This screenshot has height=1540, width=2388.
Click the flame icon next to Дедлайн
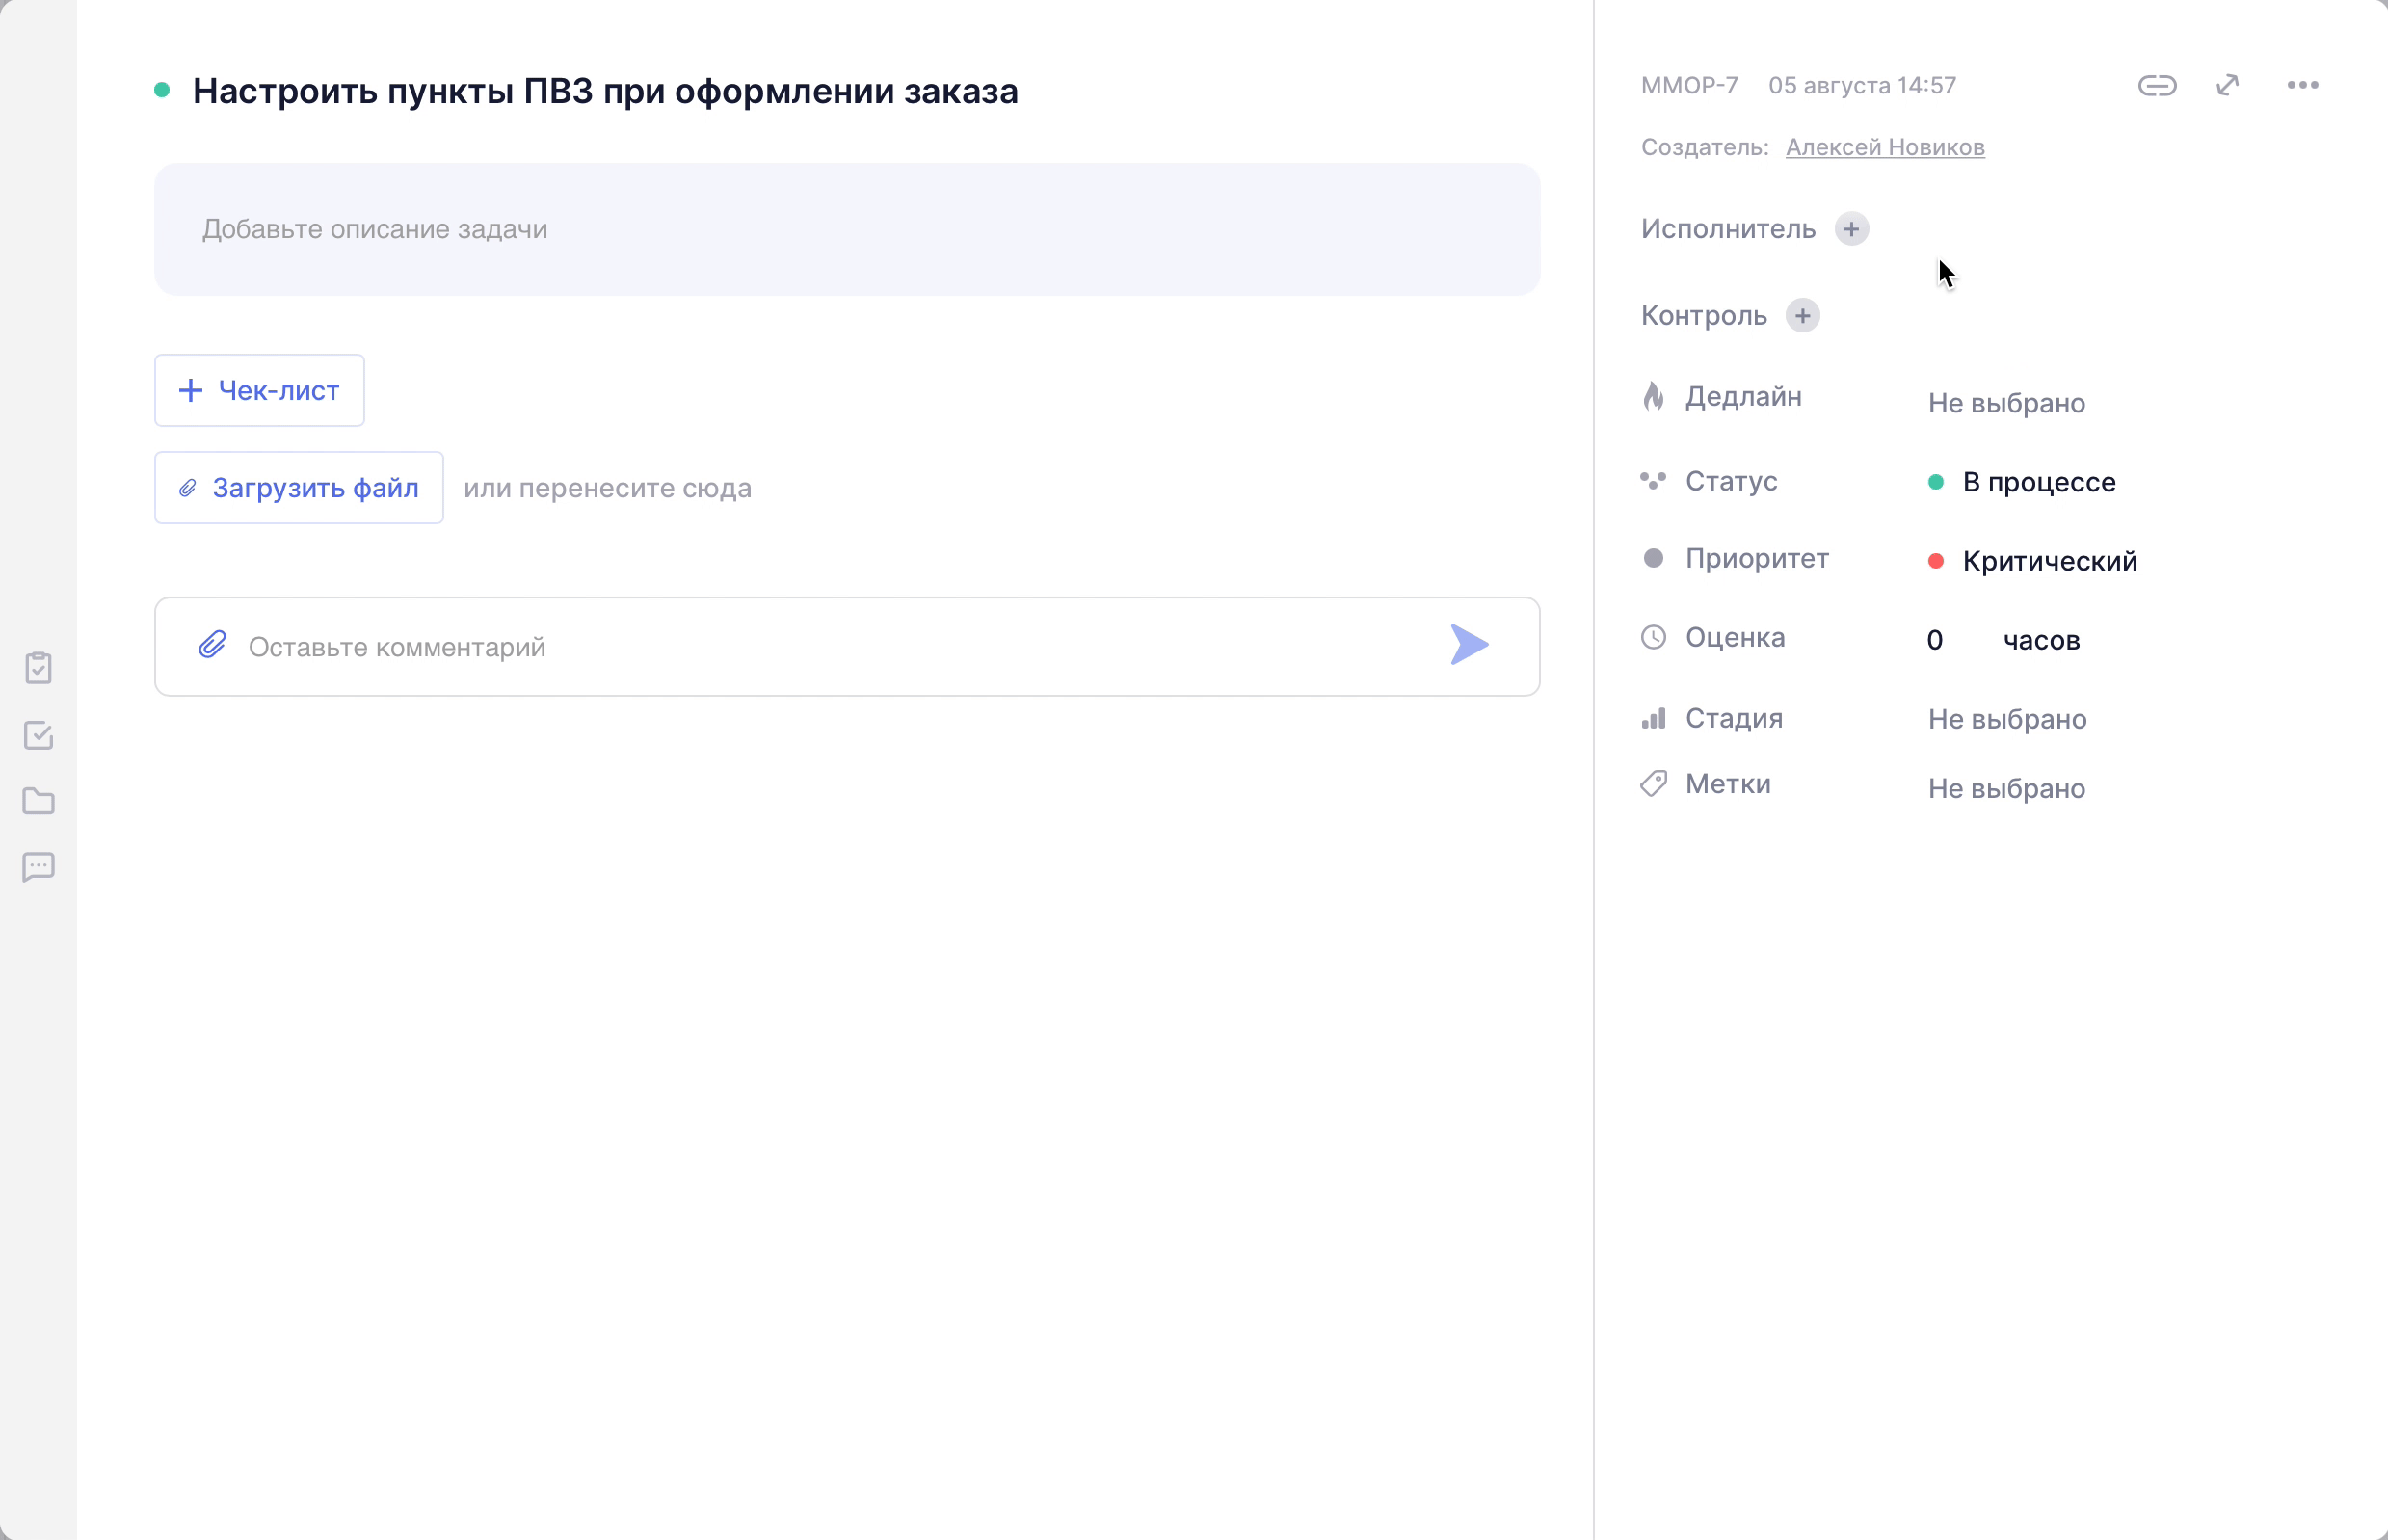click(1653, 396)
